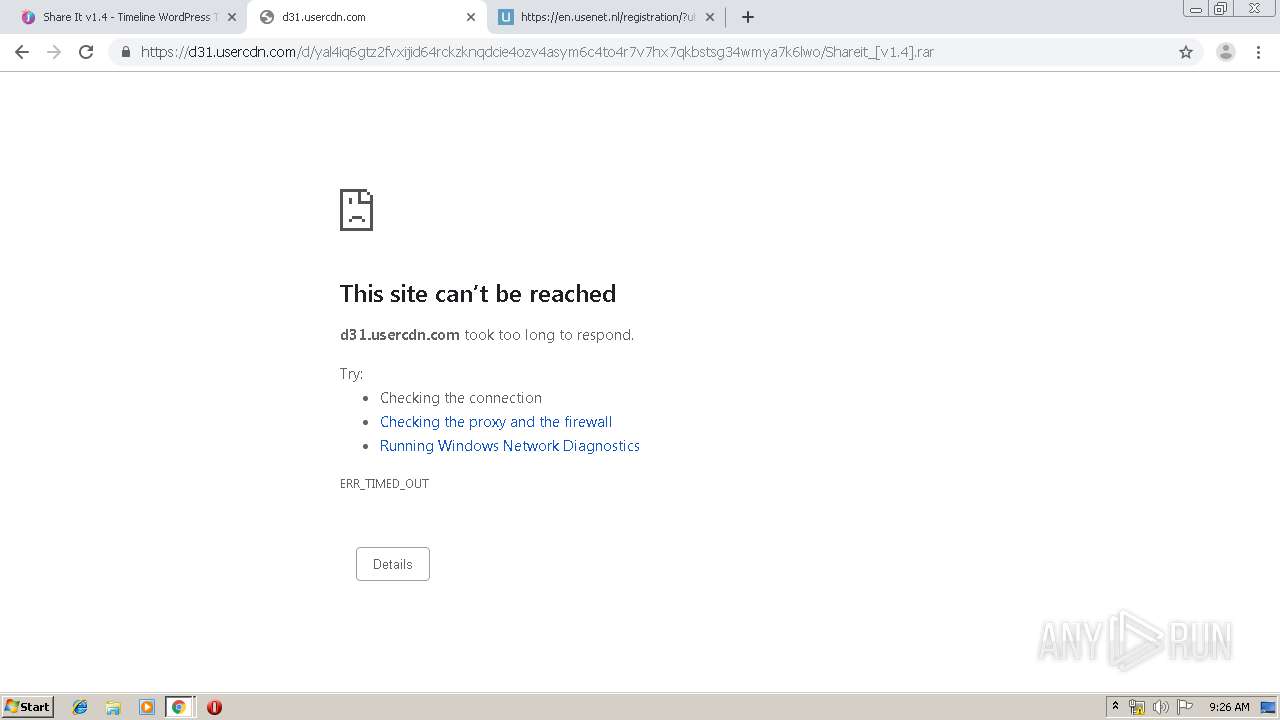Switch to en.usenet.nl registration tab

(x=607, y=17)
